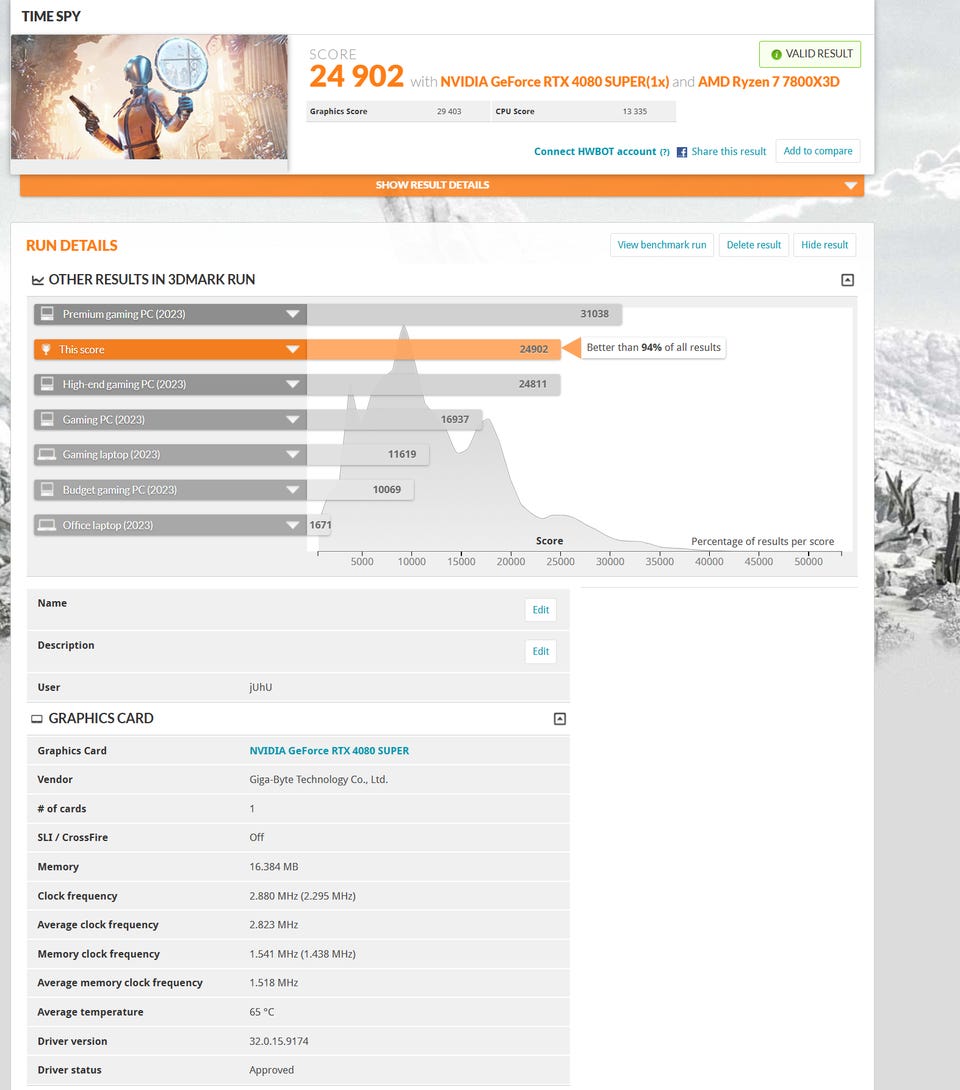The width and height of the screenshot is (960, 1090).
Task: Click the Gaming laptop bar value 11619
Action: pyautogui.click(x=402, y=454)
